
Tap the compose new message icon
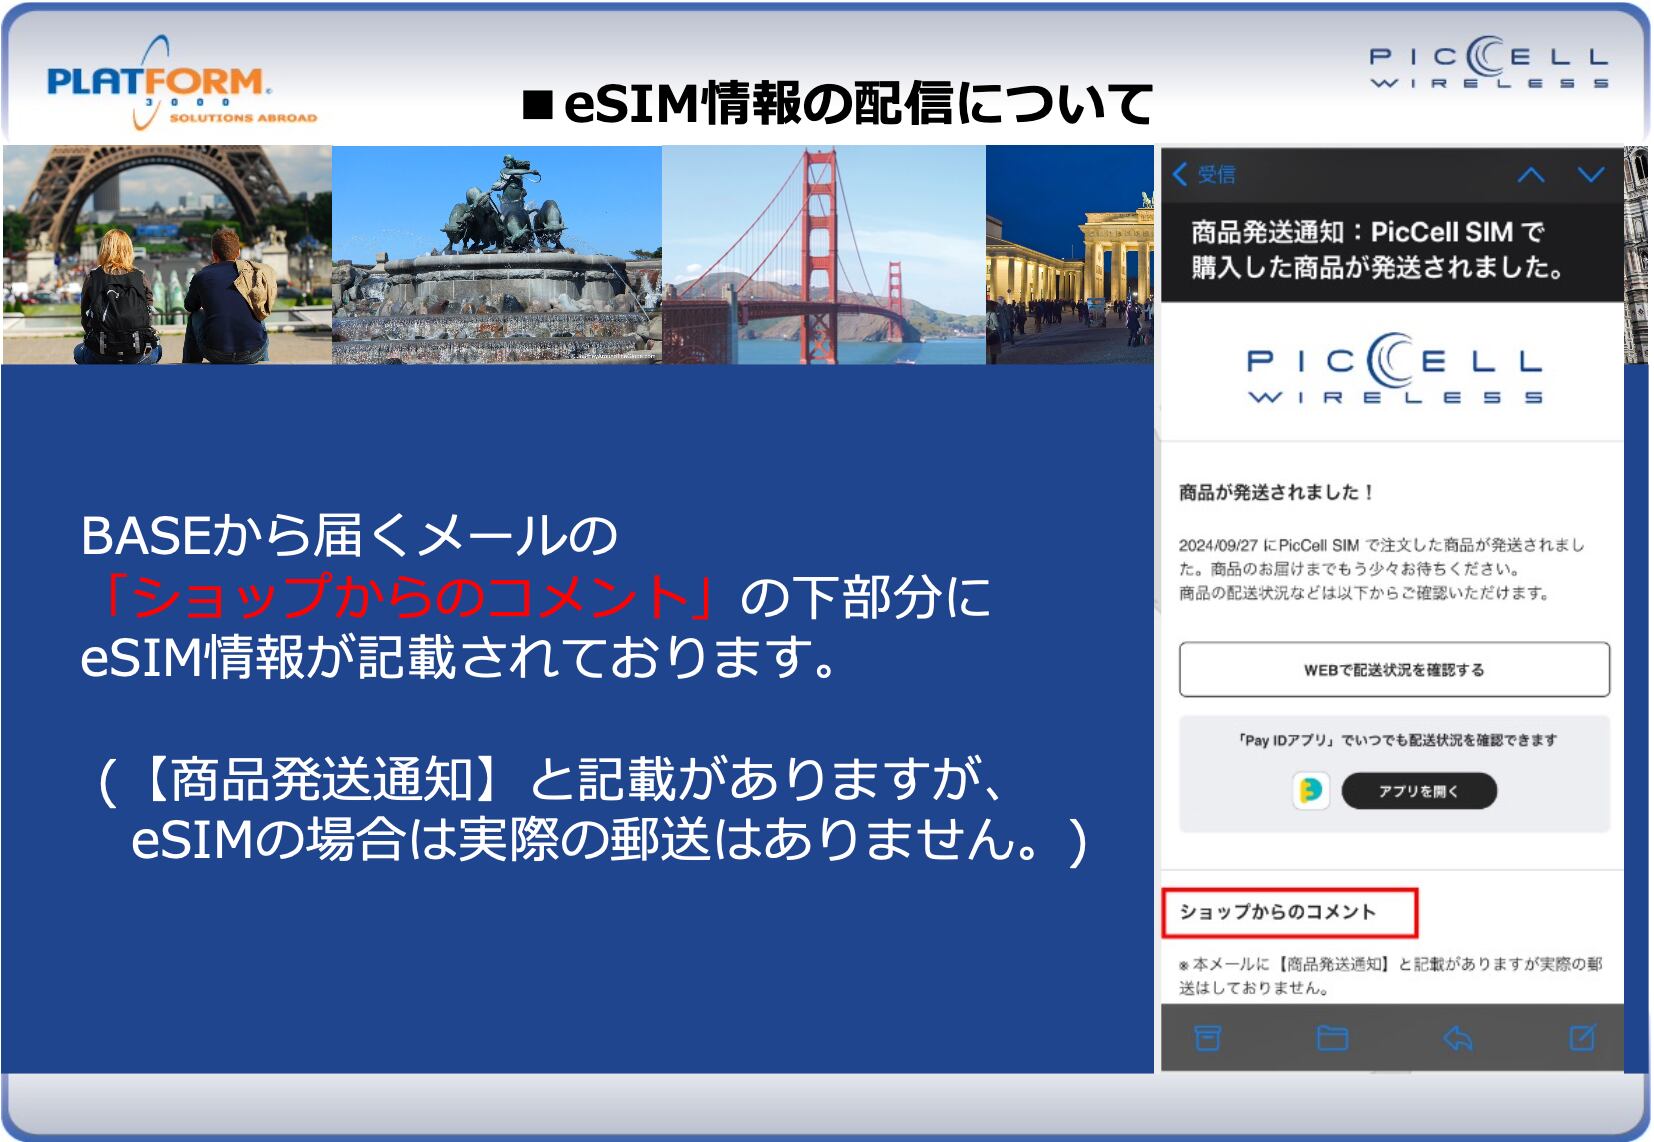[1582, 1037]
